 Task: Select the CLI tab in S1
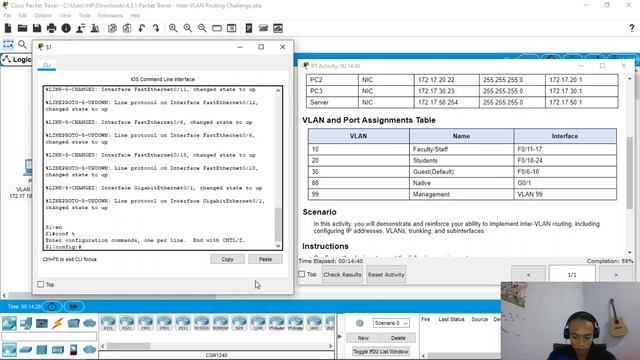tap(47, 65)
